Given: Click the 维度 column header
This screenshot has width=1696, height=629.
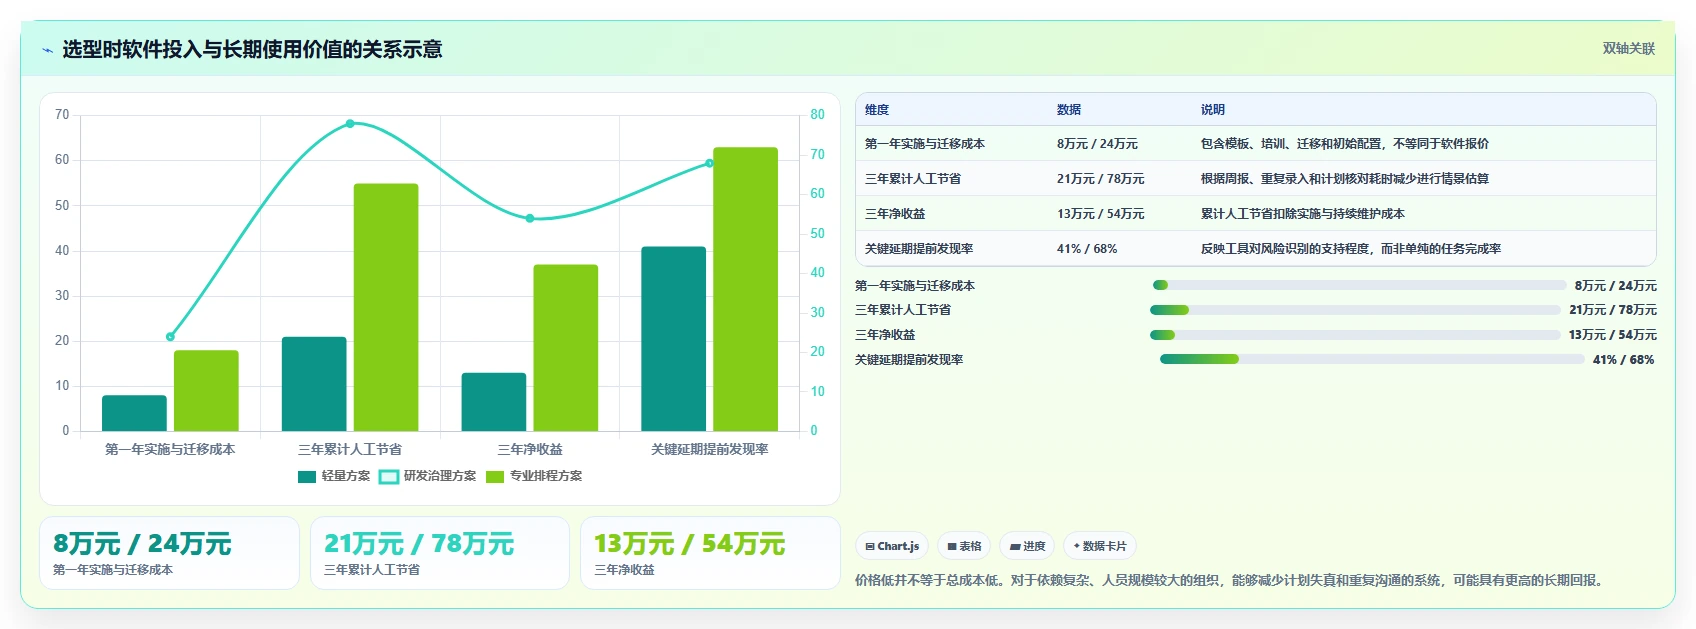Looking at the screenshot, I should 877,110.
